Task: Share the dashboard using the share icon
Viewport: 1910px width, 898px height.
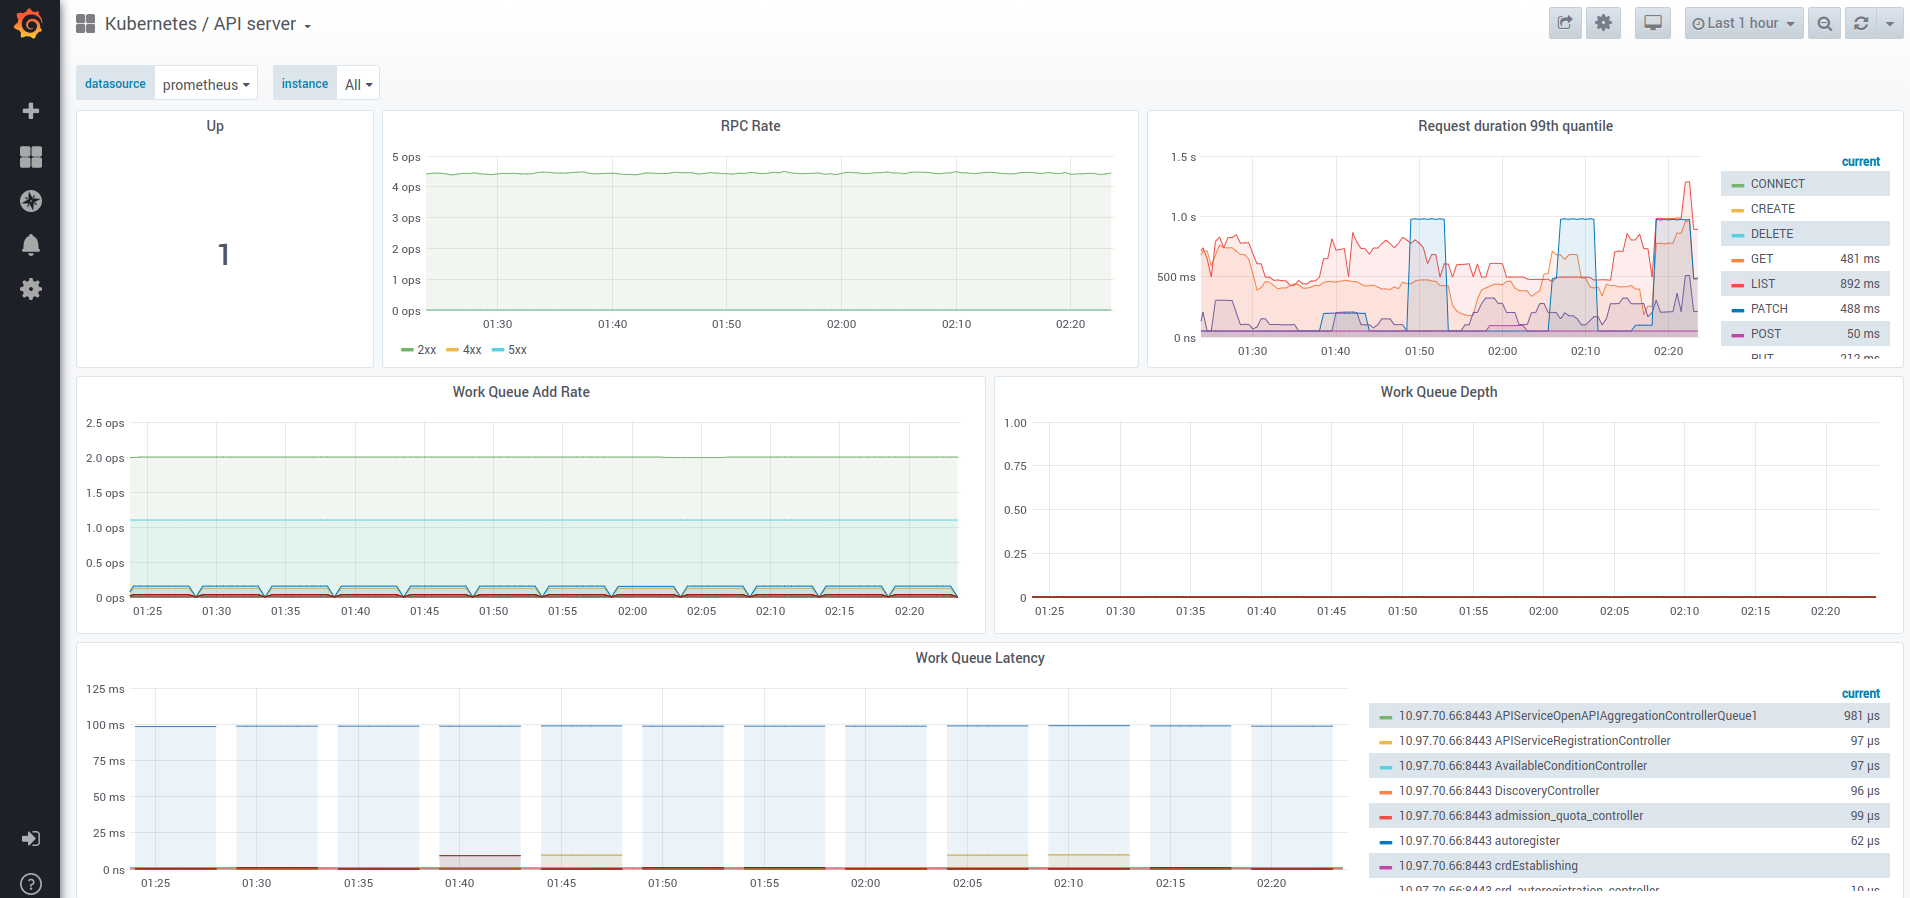Action: tap(1565, 23)
